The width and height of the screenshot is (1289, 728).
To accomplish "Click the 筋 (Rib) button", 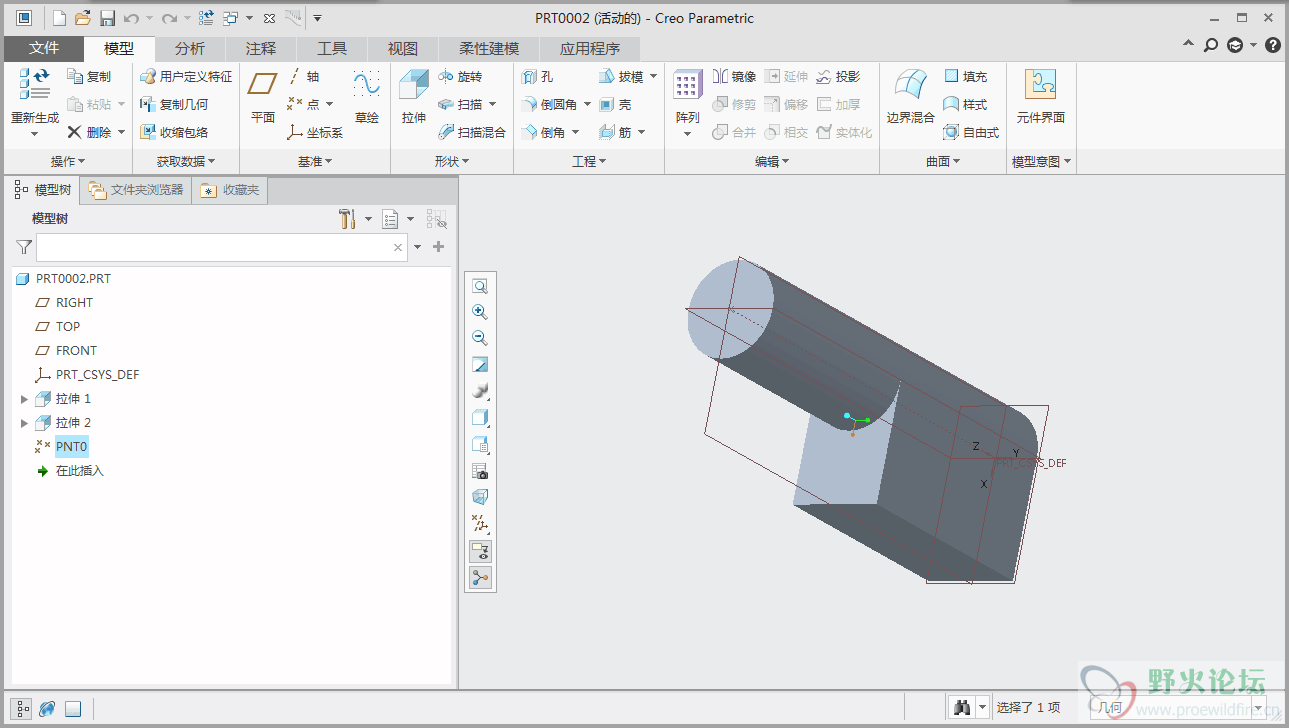I will click(615, 132).
